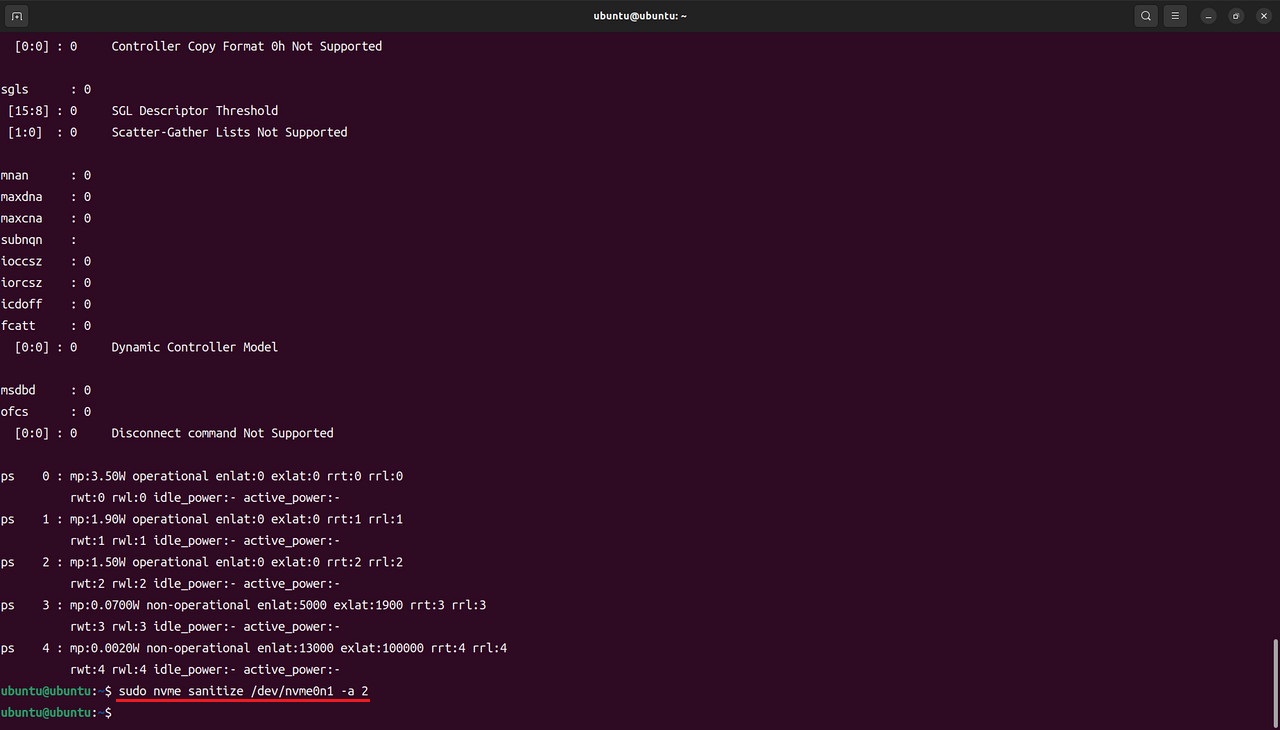This screenshot has width=1280, height=730.
Task: Click the 'mp:0.0020W non-operational' line
Action: (x=254, y=648)
